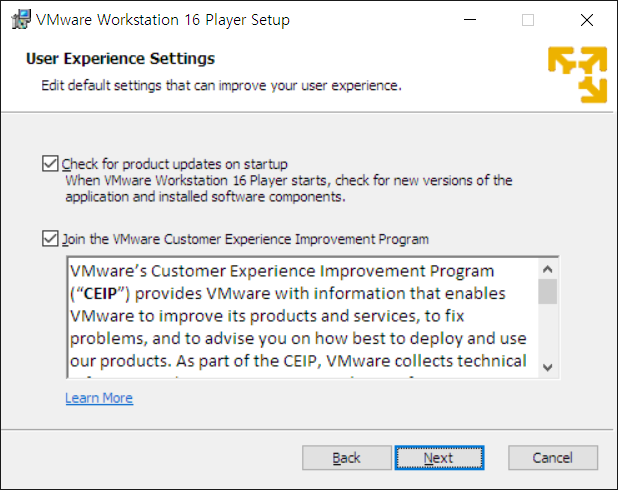
Task: Click the scroll up arrow in CEIP text
Action: 547,270
